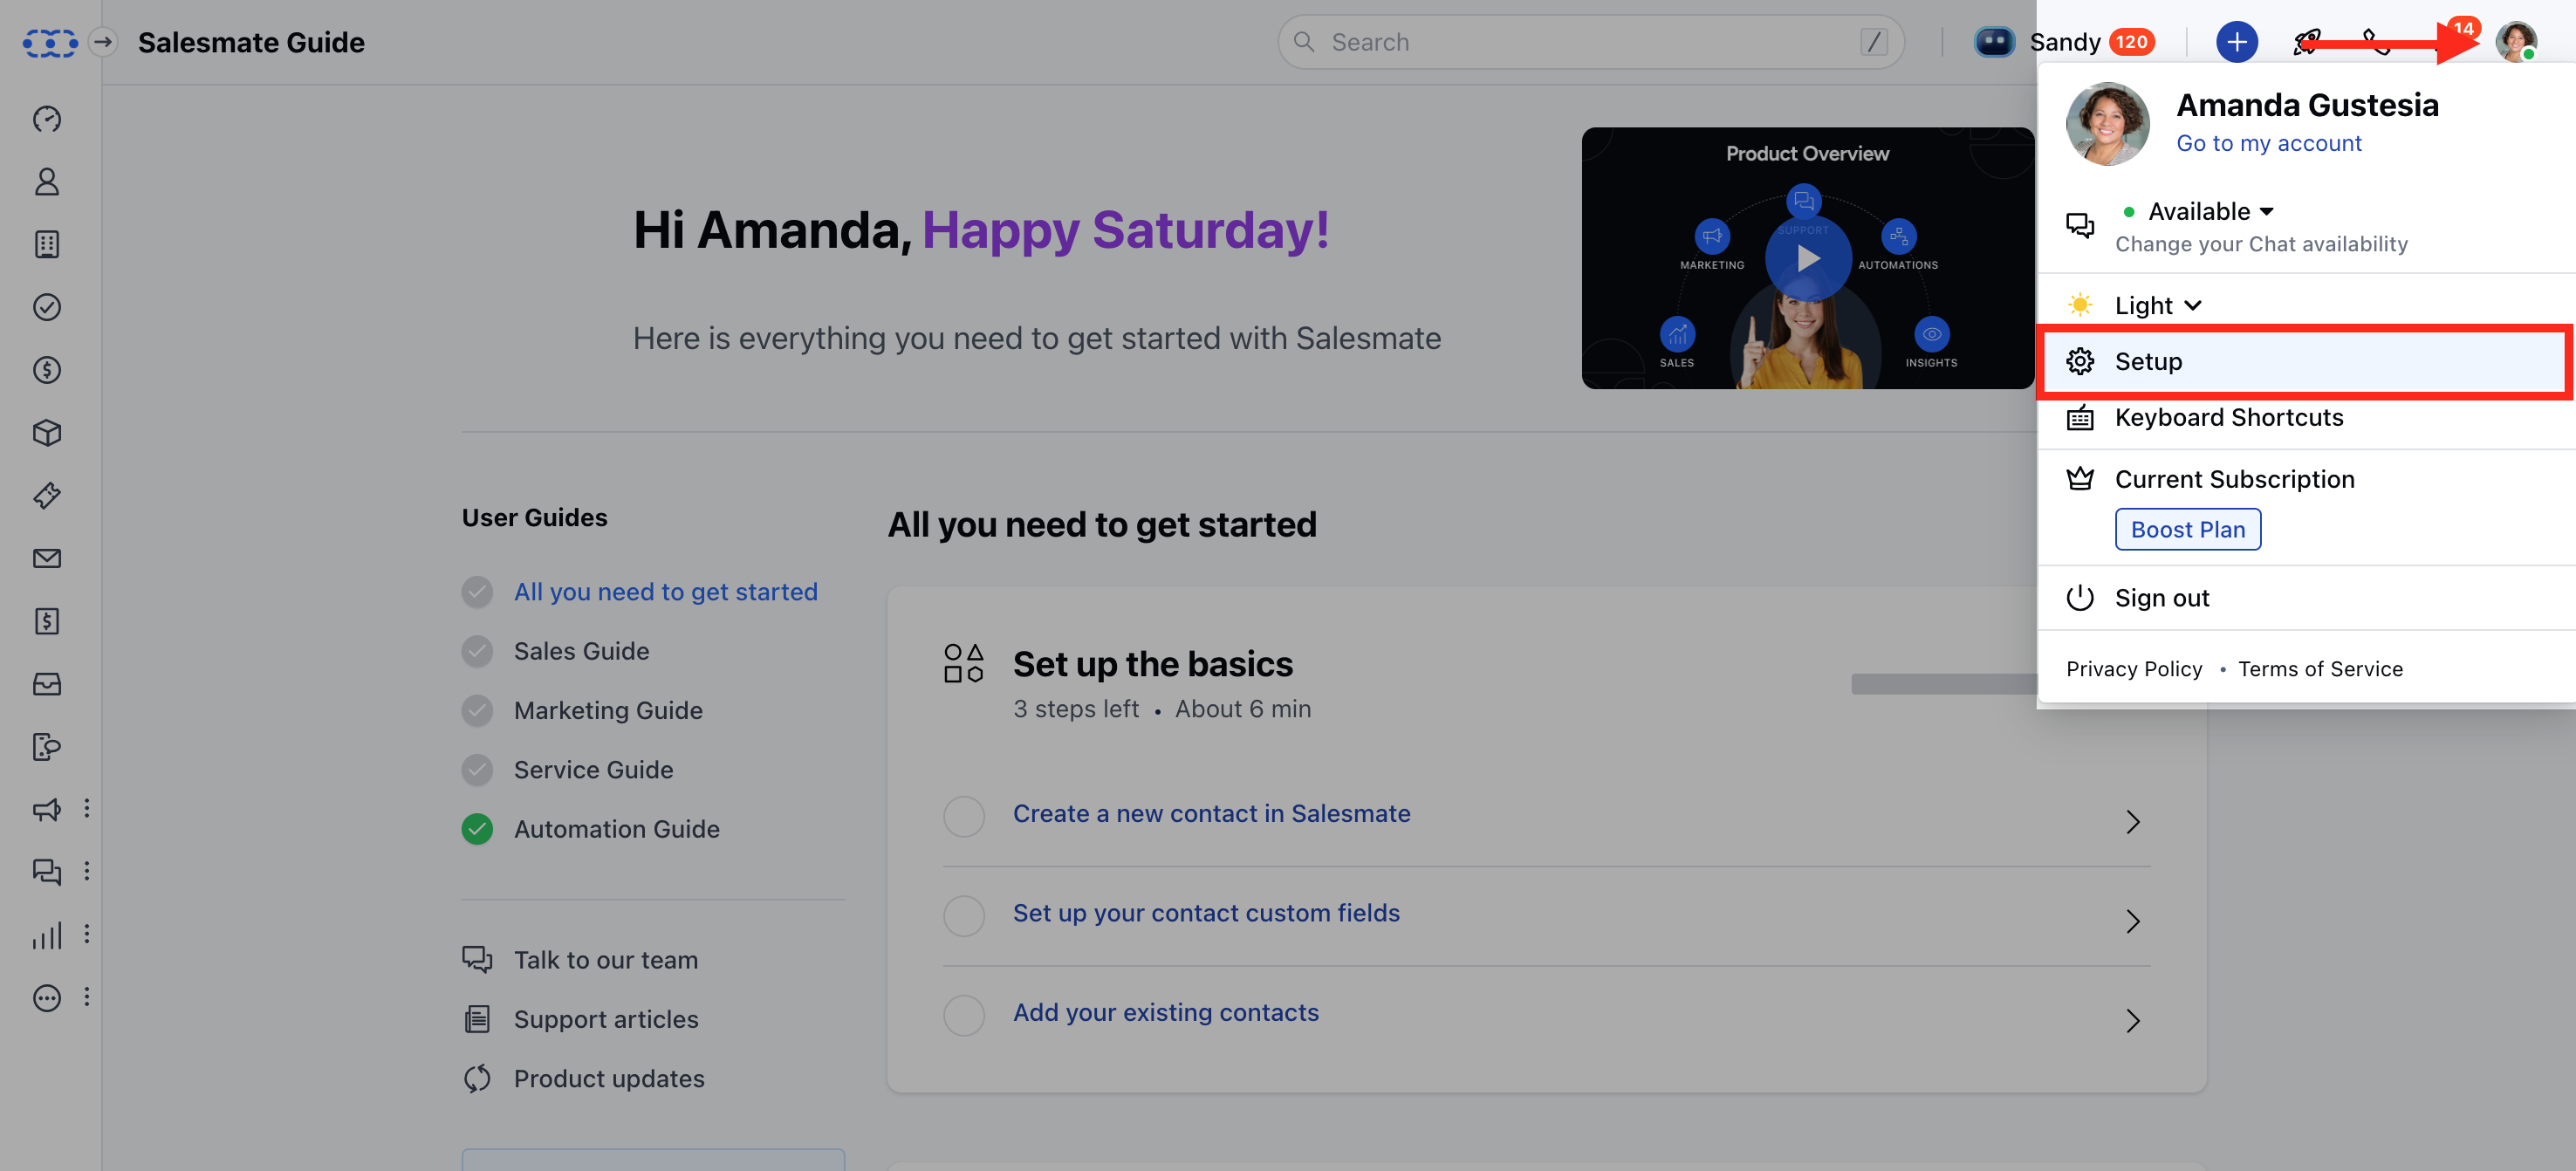
Task: Click Set up the basics shapes icon
Action: (964, 663)
